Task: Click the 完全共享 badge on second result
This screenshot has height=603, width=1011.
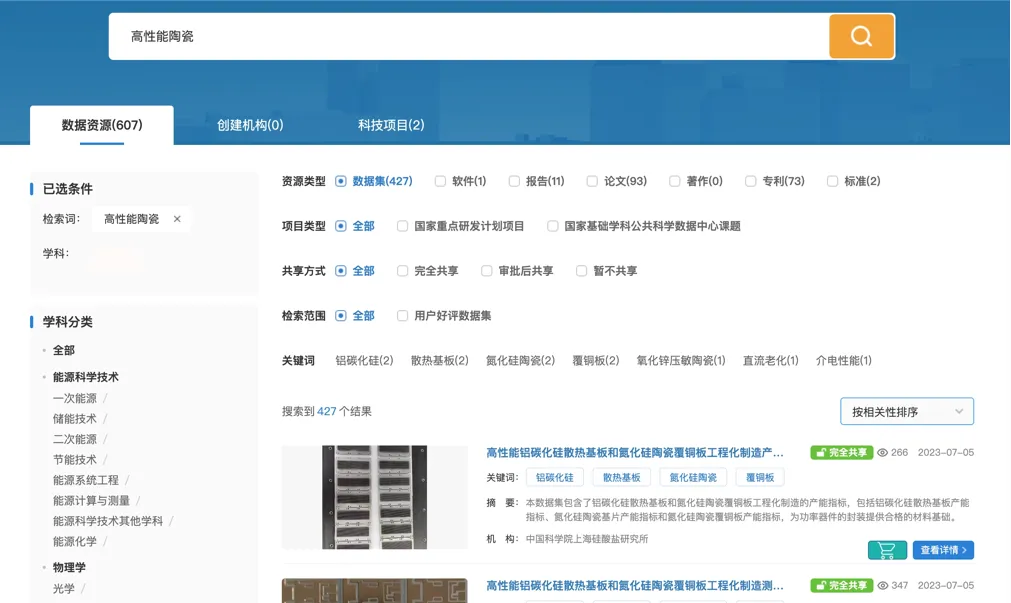Action: (841, 586)
